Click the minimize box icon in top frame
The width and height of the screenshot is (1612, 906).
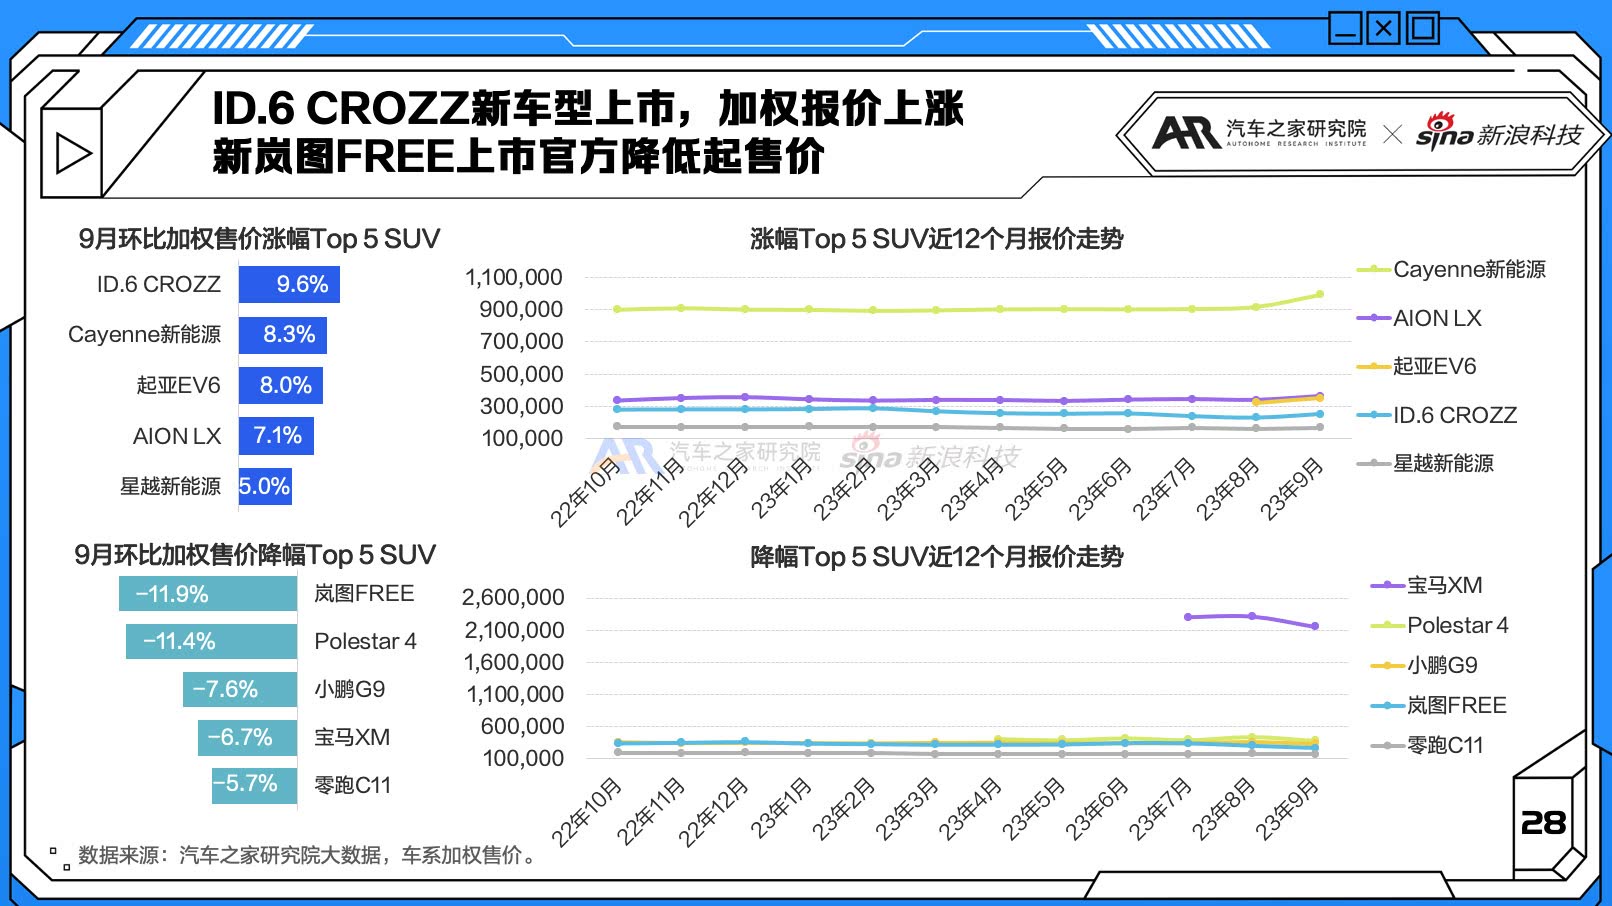pyautogui.click(x=1345, y=28)
